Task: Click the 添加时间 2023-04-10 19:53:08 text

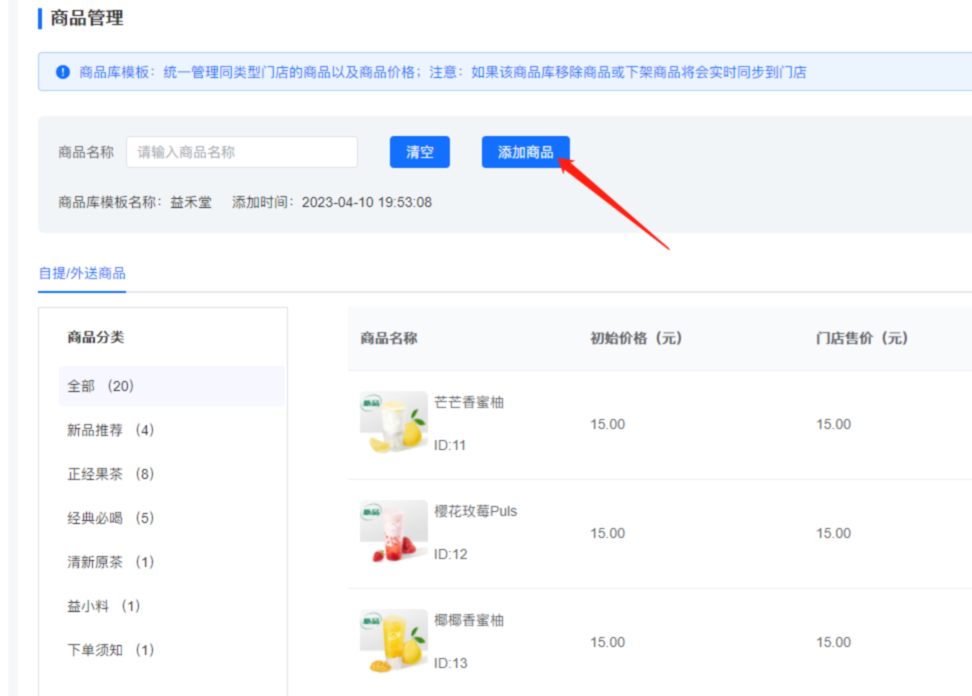Action: point(332,203)
